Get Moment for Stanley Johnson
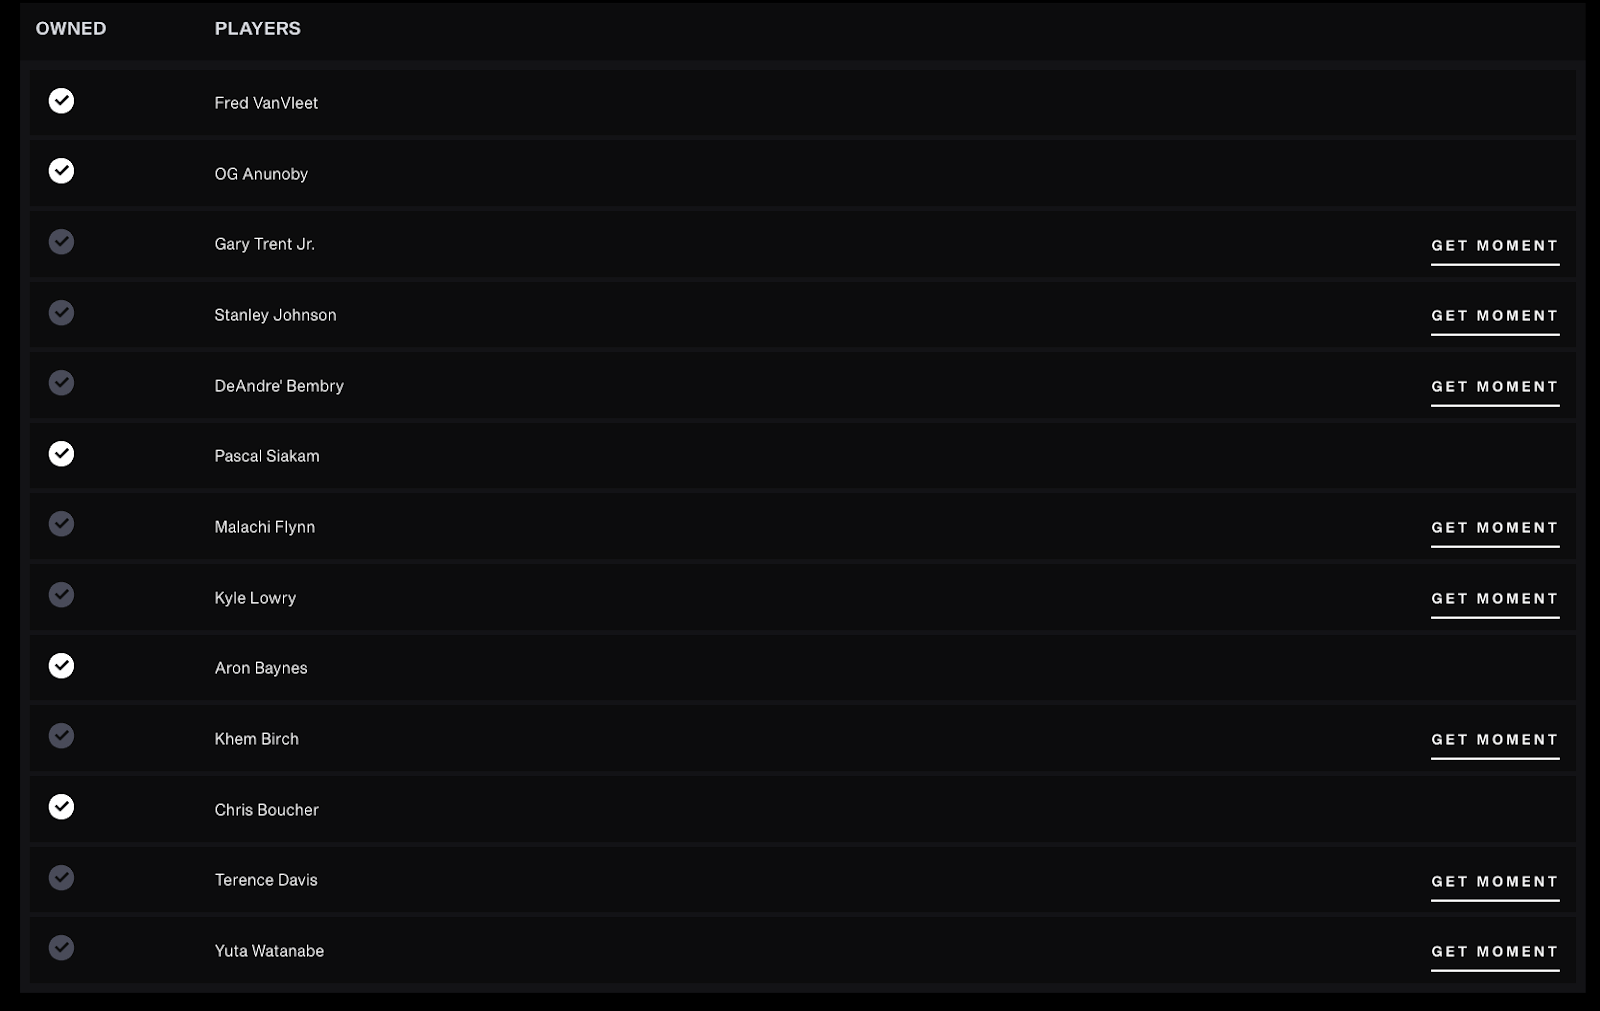Screen dimensions: 1600x1011 (x=1495, y=316)
